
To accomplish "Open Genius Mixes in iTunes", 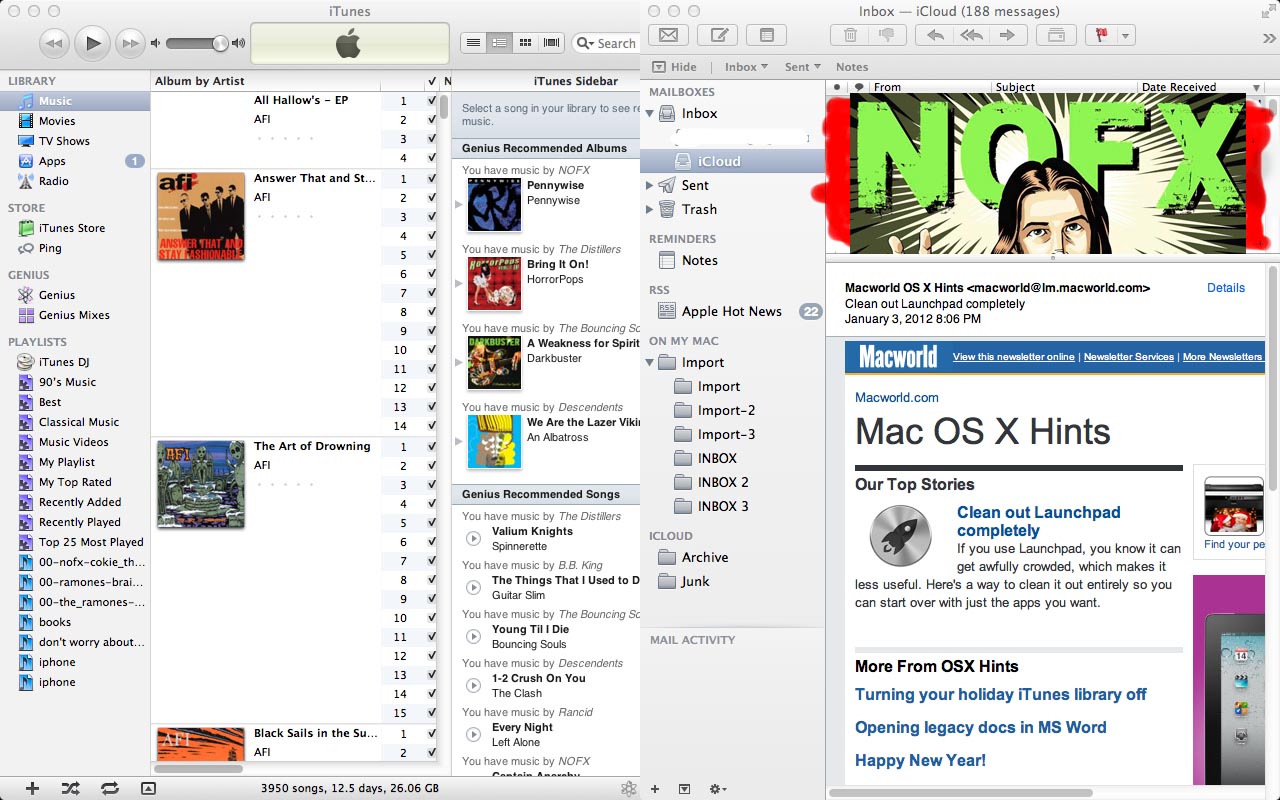I will click(x=75, y=315).
